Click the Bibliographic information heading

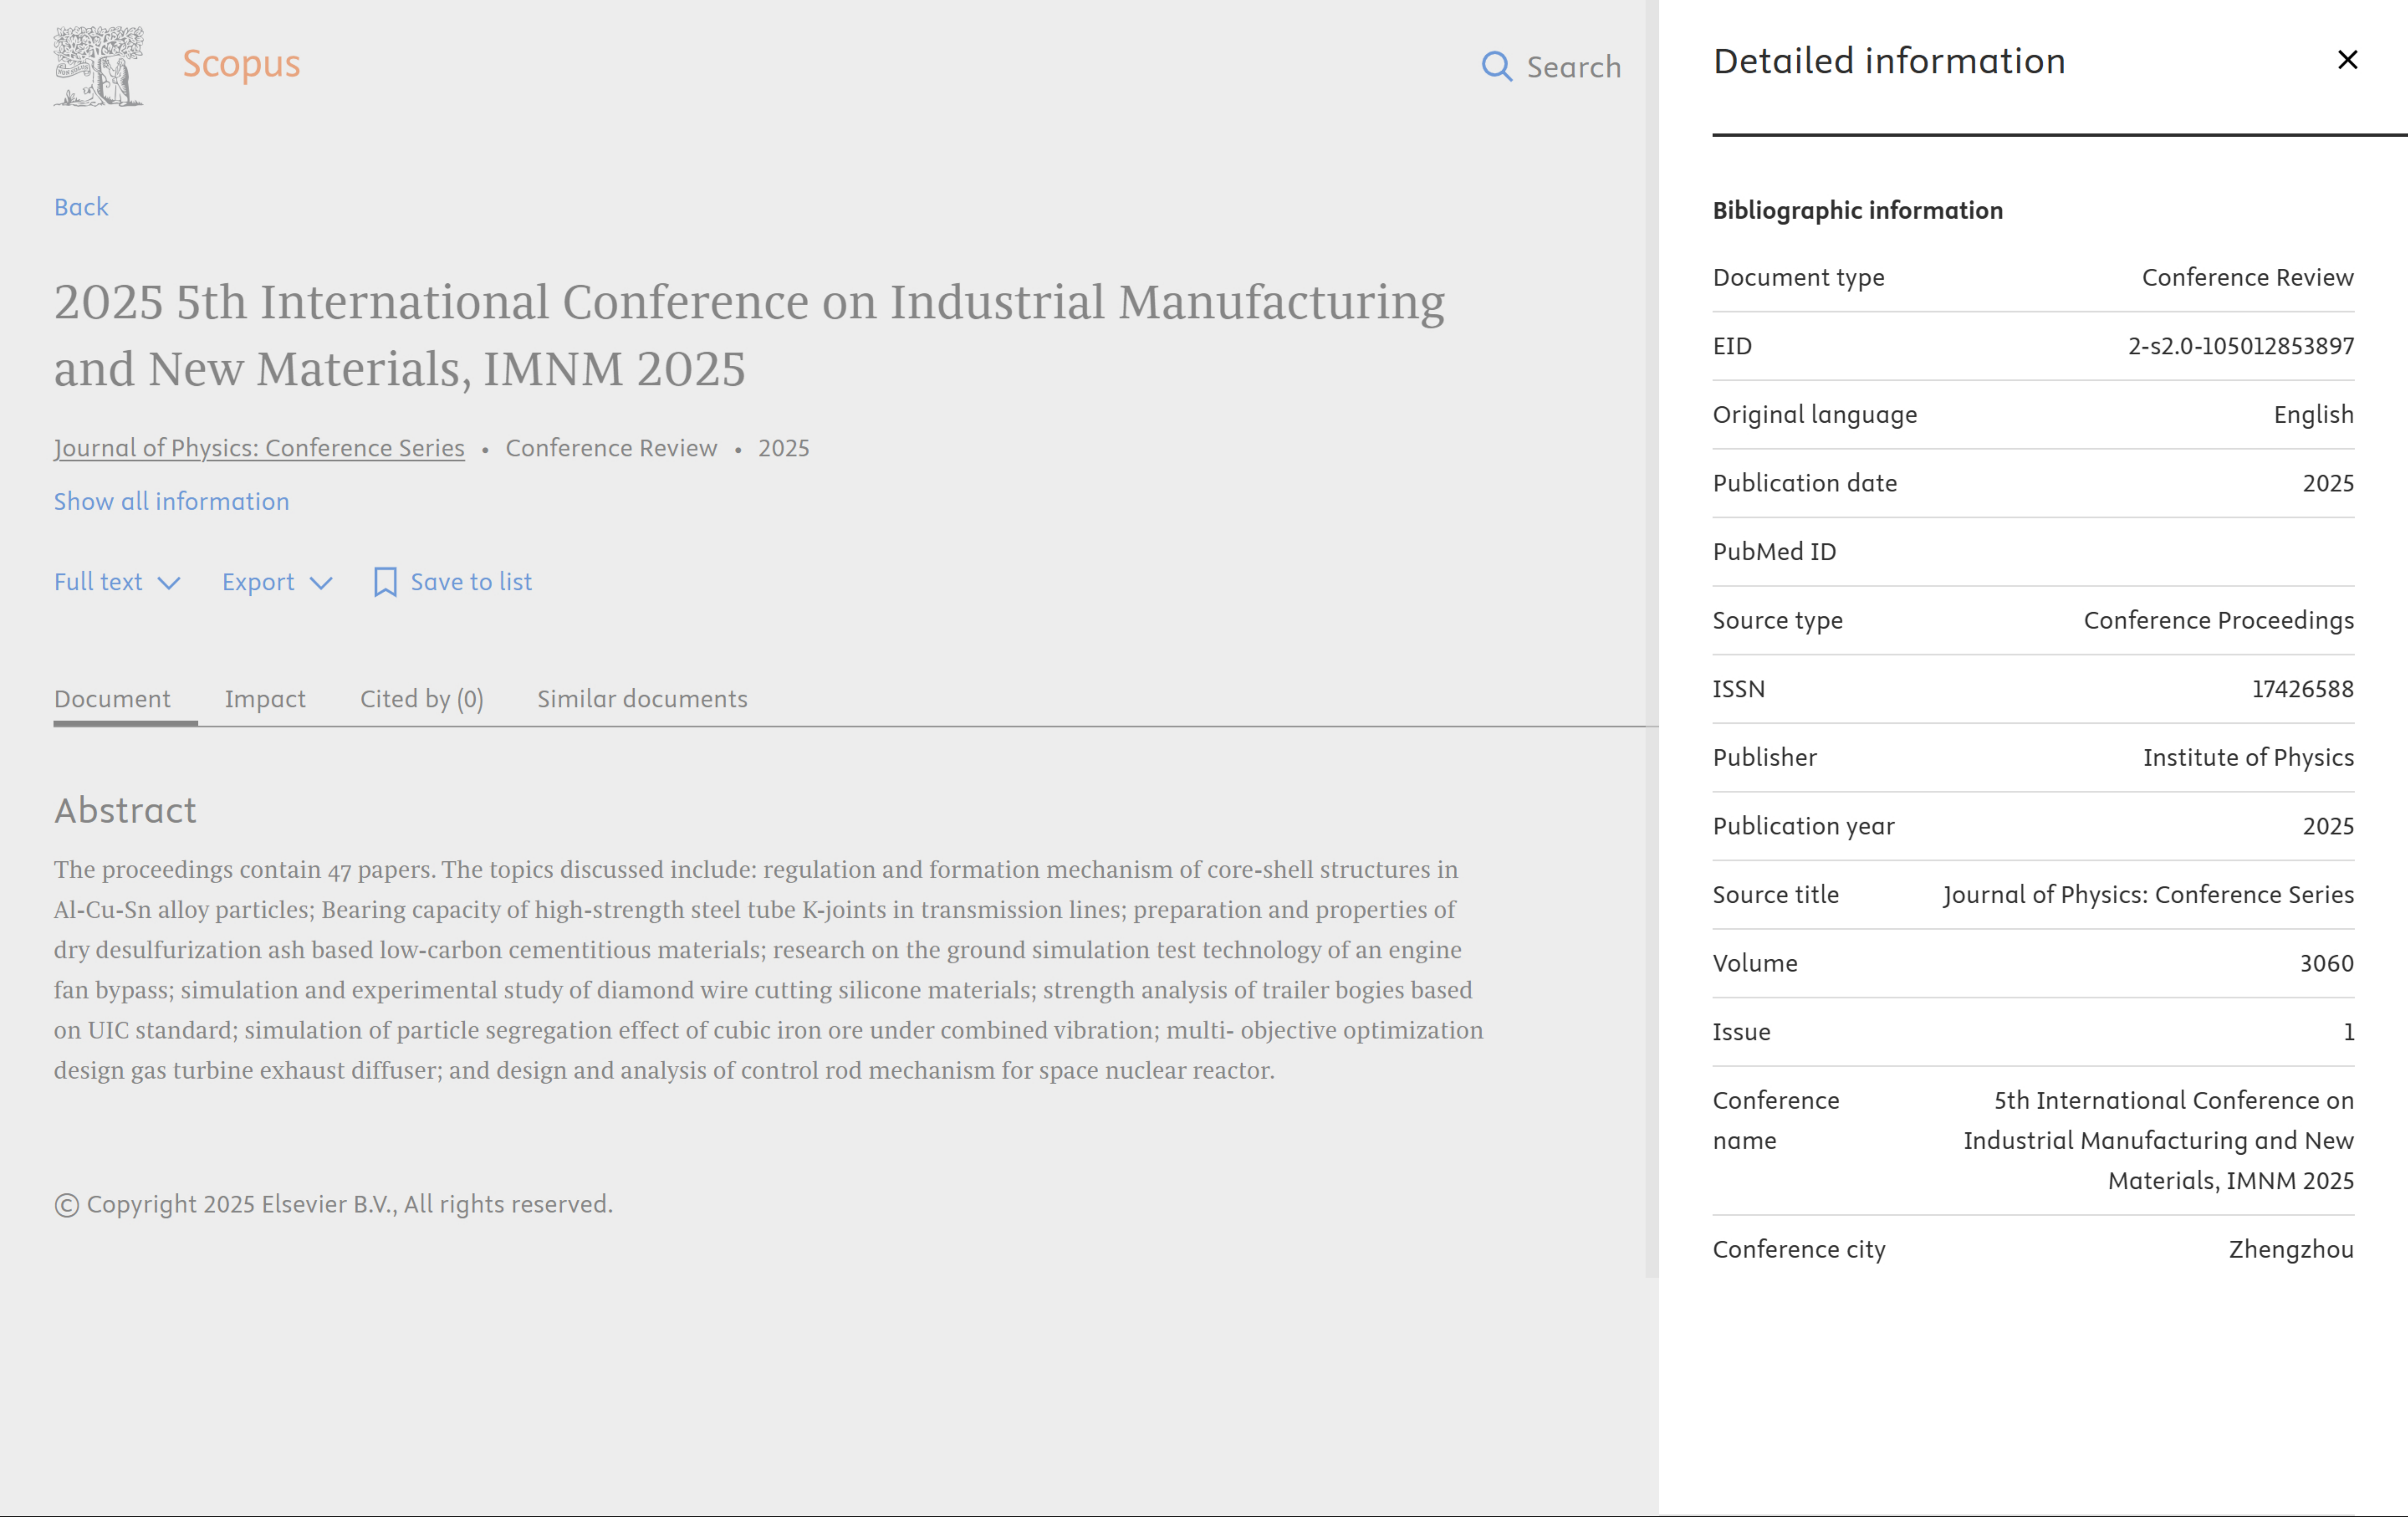click(1858, 211)
